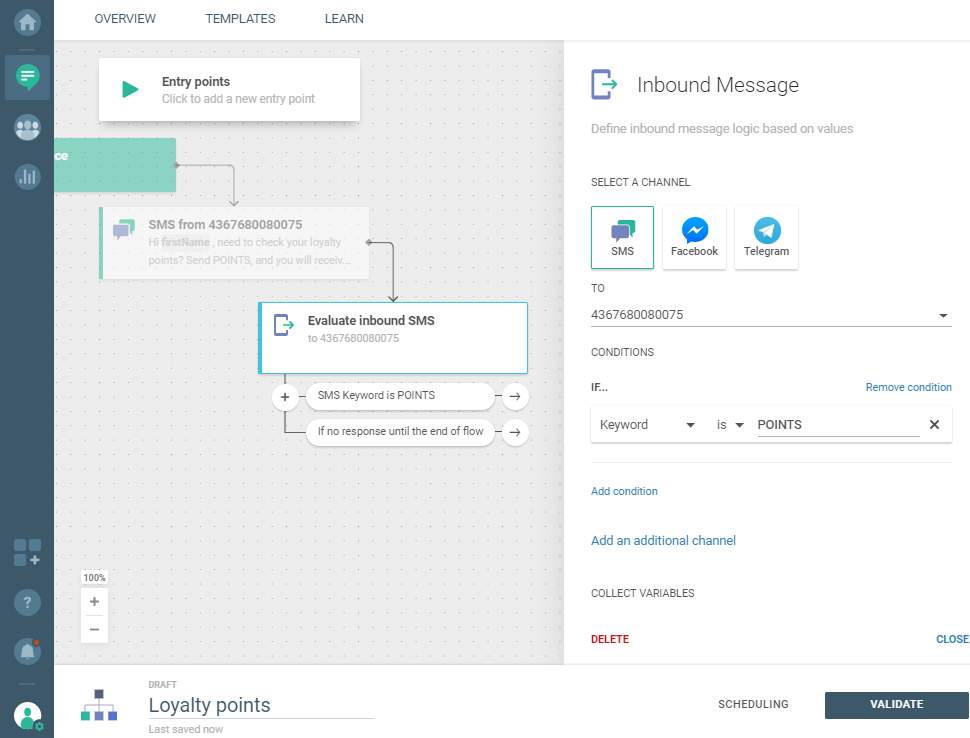Remove the POINTS condition with X icon
The image size is (970, 738).
934,425
